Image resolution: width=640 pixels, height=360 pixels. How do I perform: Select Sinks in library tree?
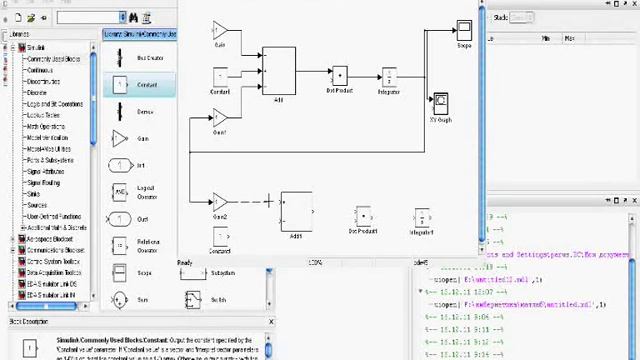click(x=33, y=194)
